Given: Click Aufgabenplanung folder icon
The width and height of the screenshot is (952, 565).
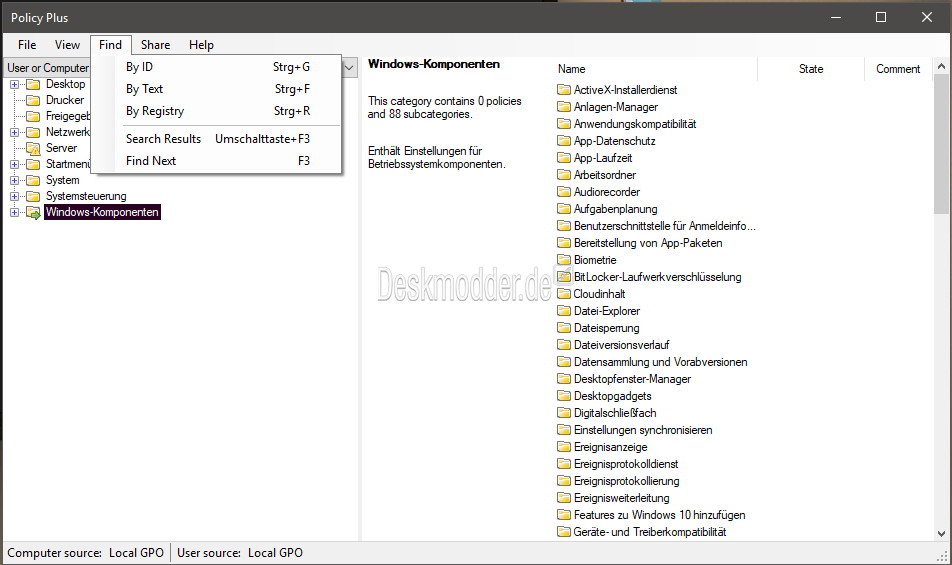Looking at the screenshot, I should pos(564,209).
